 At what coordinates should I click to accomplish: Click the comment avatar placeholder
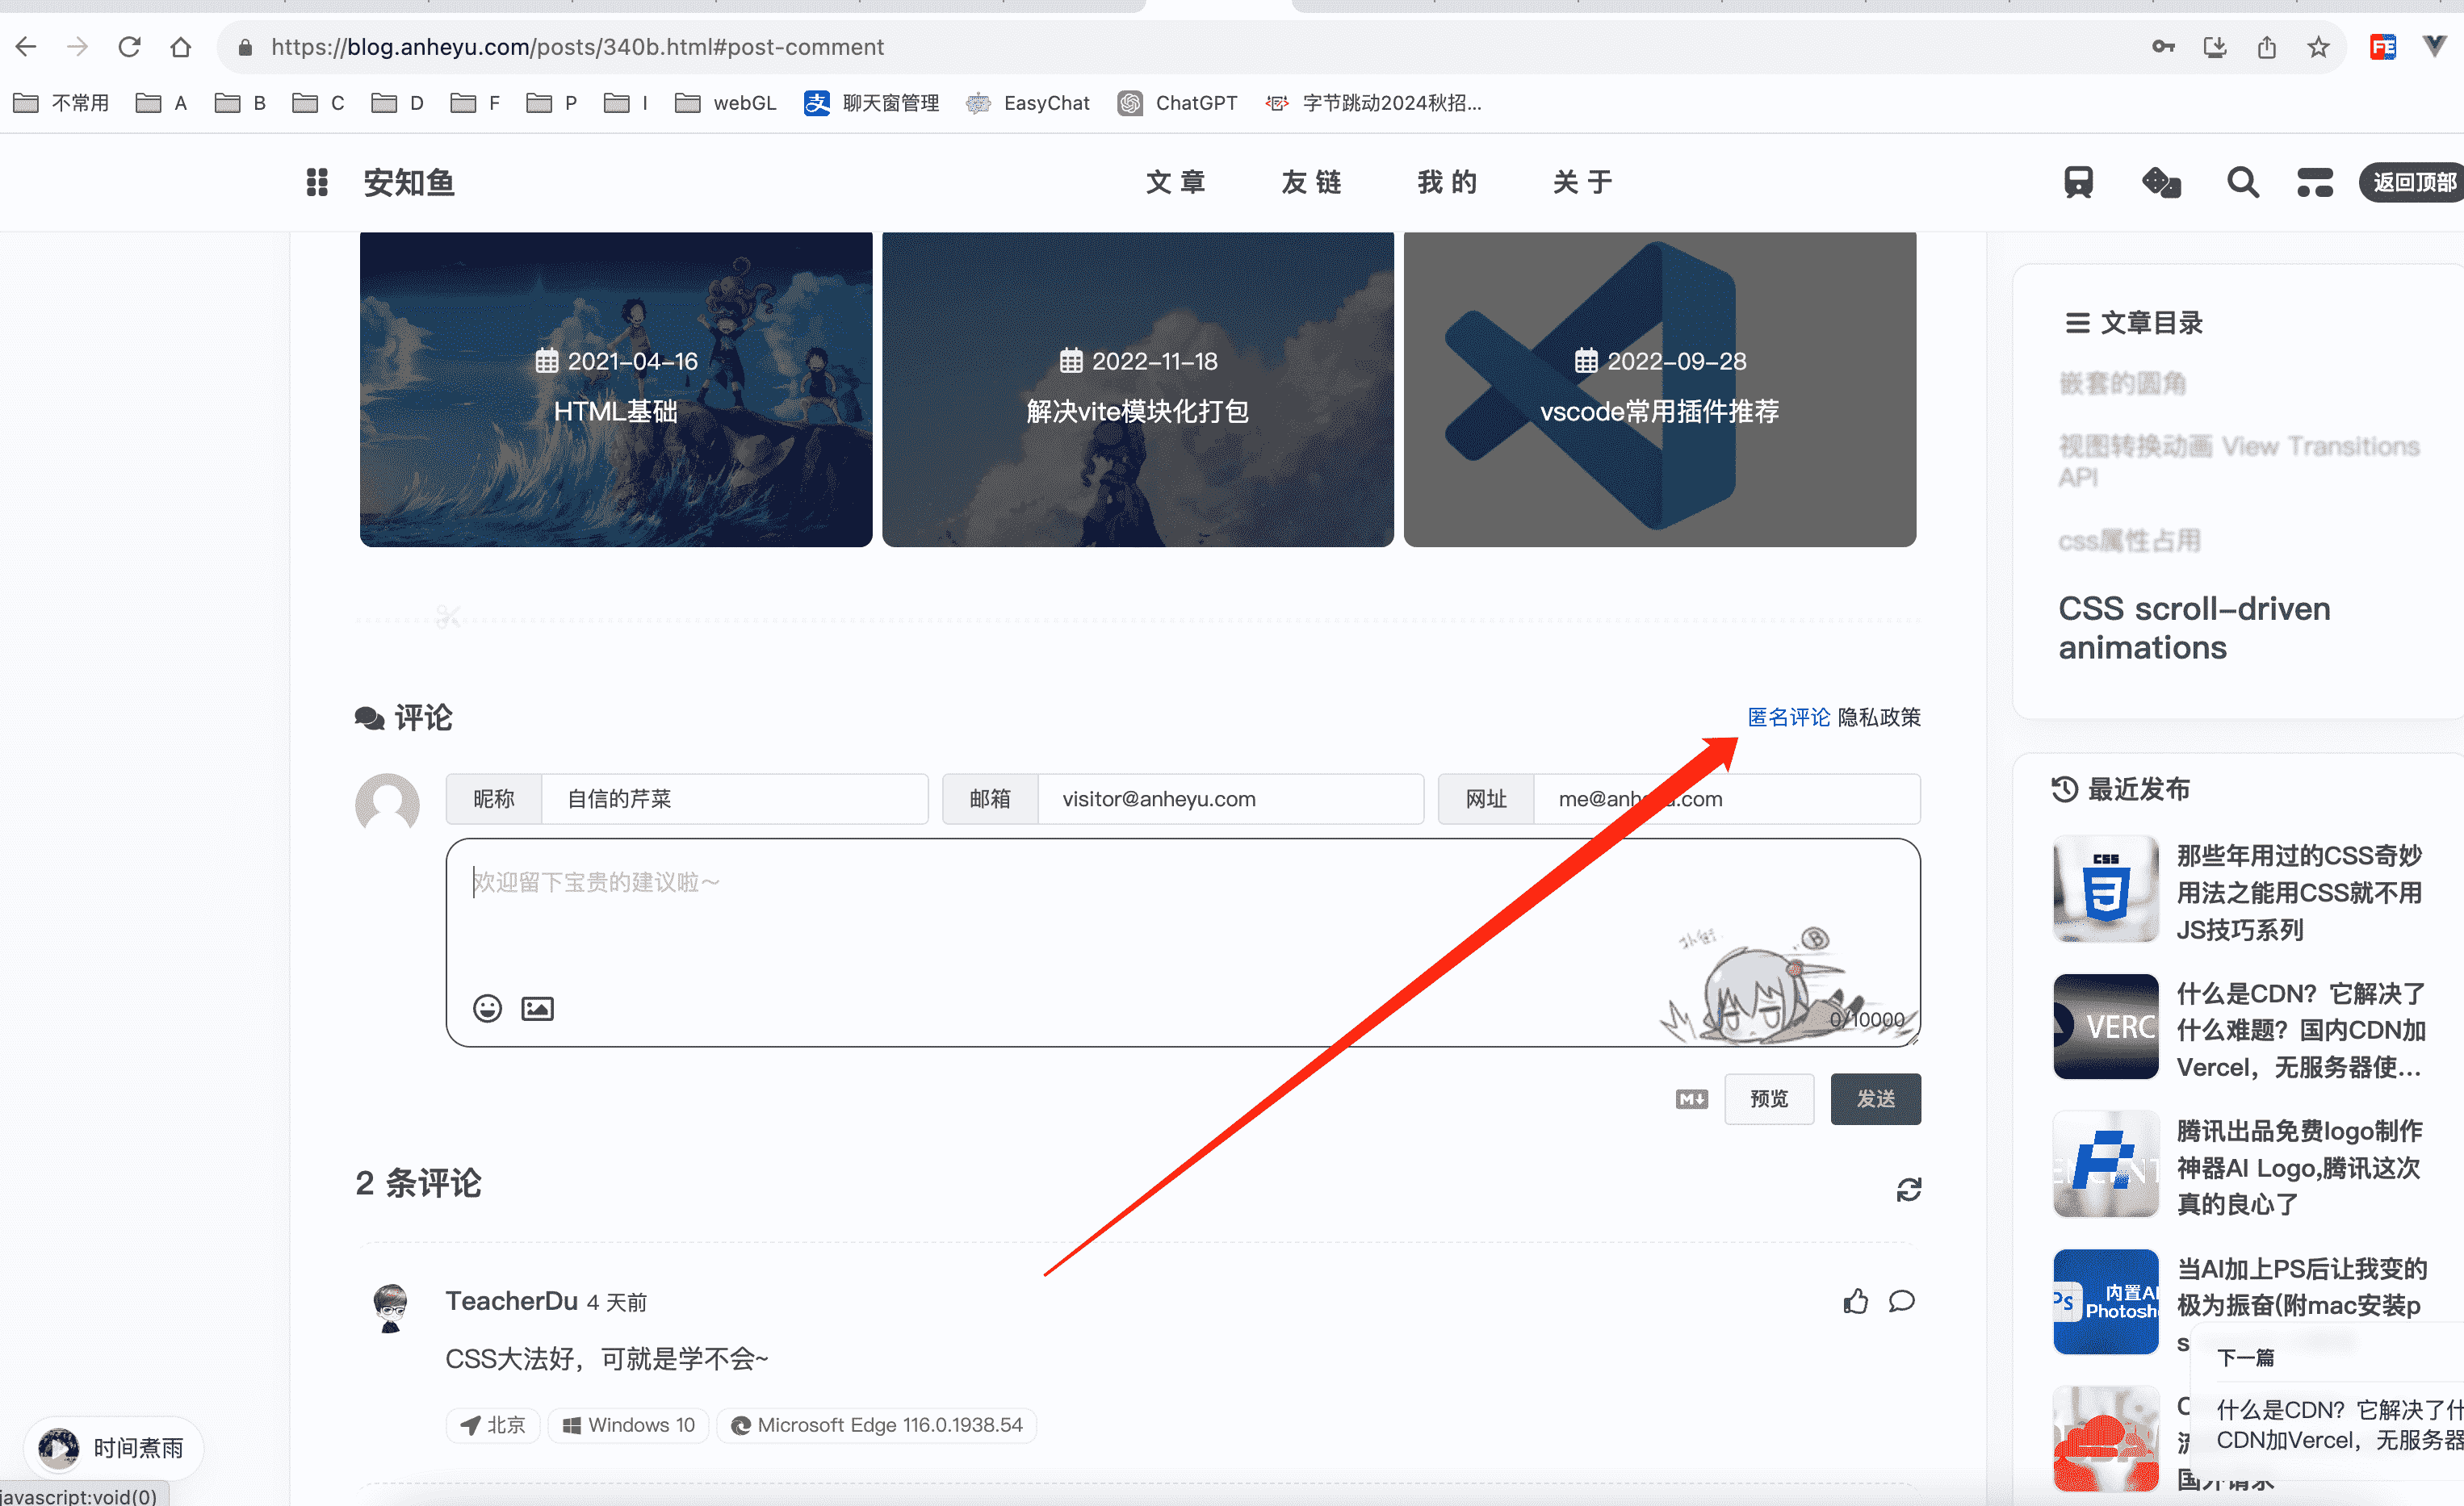[x=387, y=802]
